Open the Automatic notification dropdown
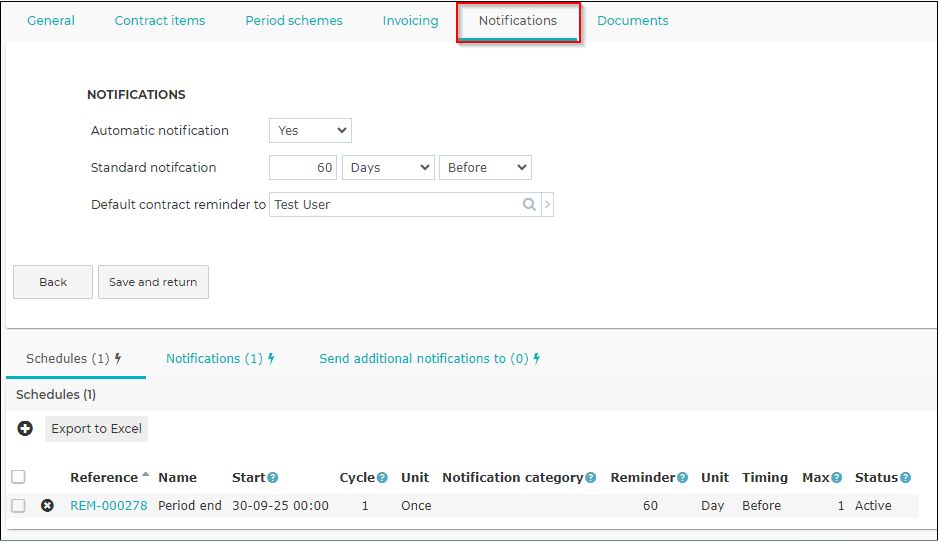The height and width of the screenshot is (543, 938). (x=310, y=130)
